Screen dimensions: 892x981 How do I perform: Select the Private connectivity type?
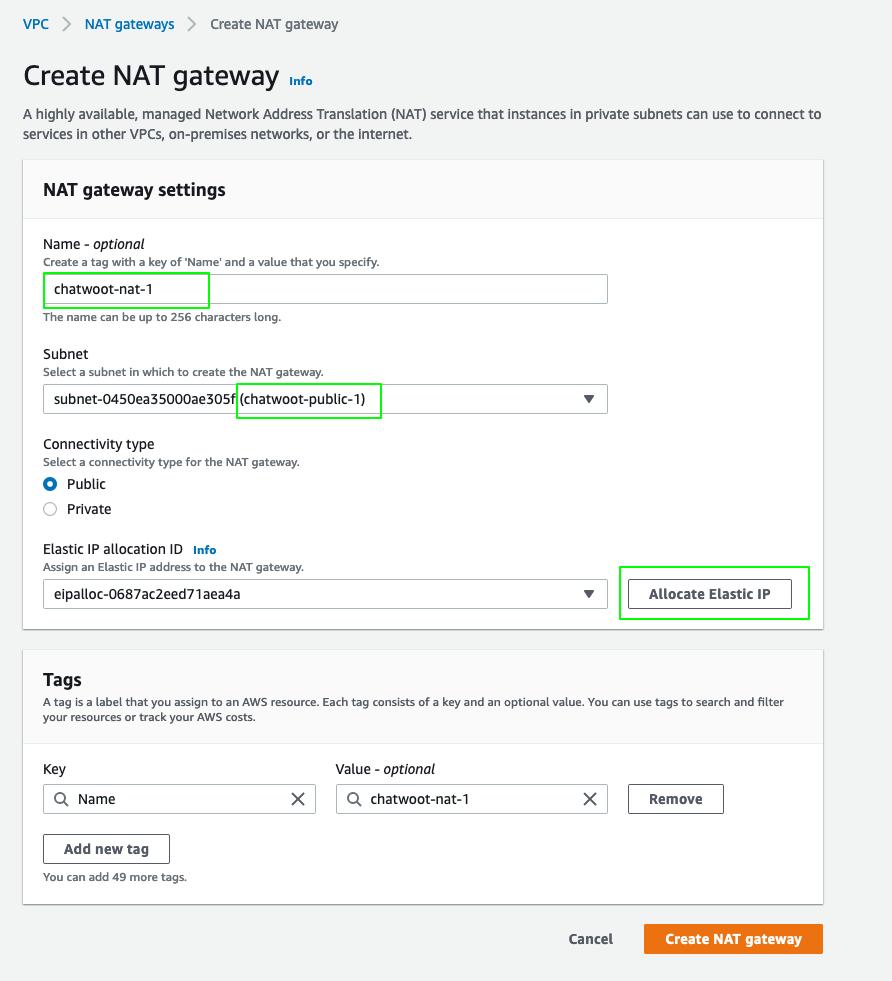tap(51, 509)
